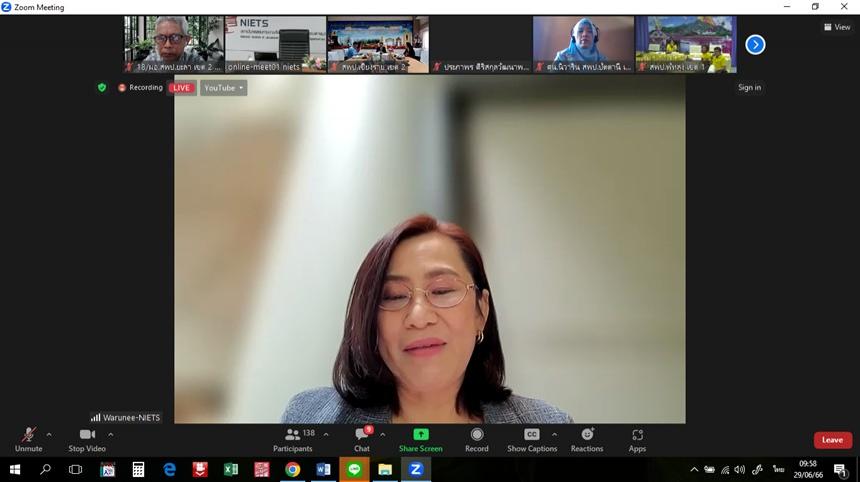Click the Sign in link
The height and width of the screenshot is (482, 860).
point(749,87)
